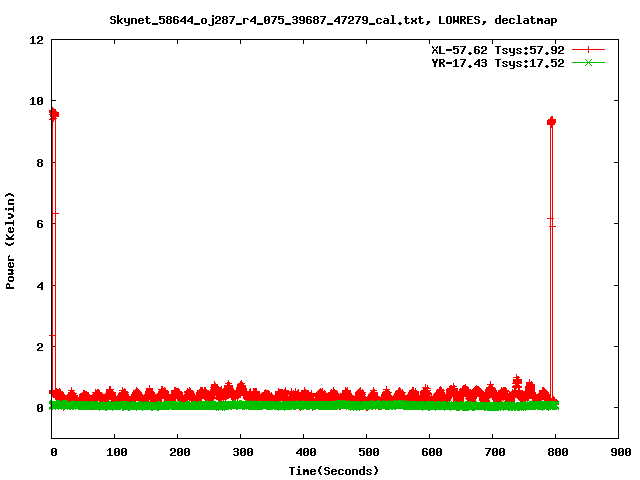Click the green YR legend line sample
640x480 pixels.
588,62
